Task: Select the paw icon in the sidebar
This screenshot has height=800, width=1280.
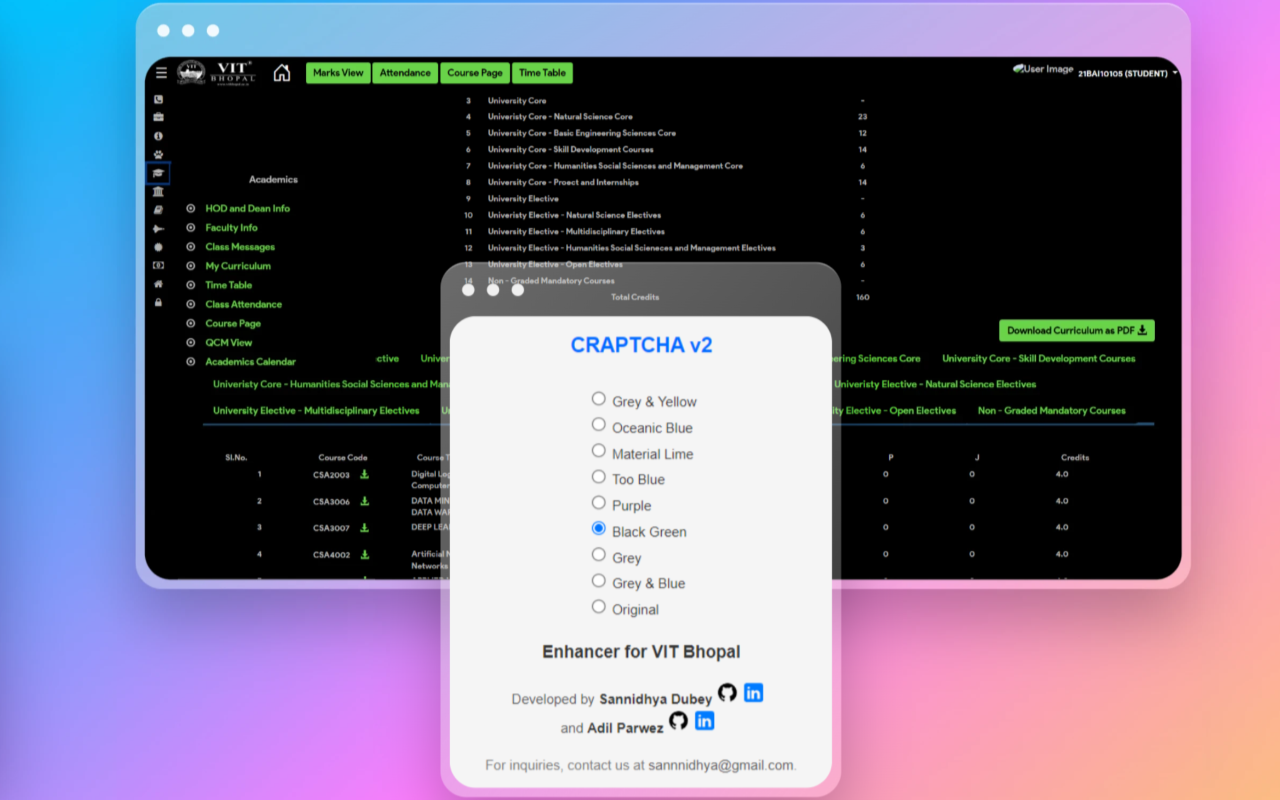Action: tap(159, 152)
